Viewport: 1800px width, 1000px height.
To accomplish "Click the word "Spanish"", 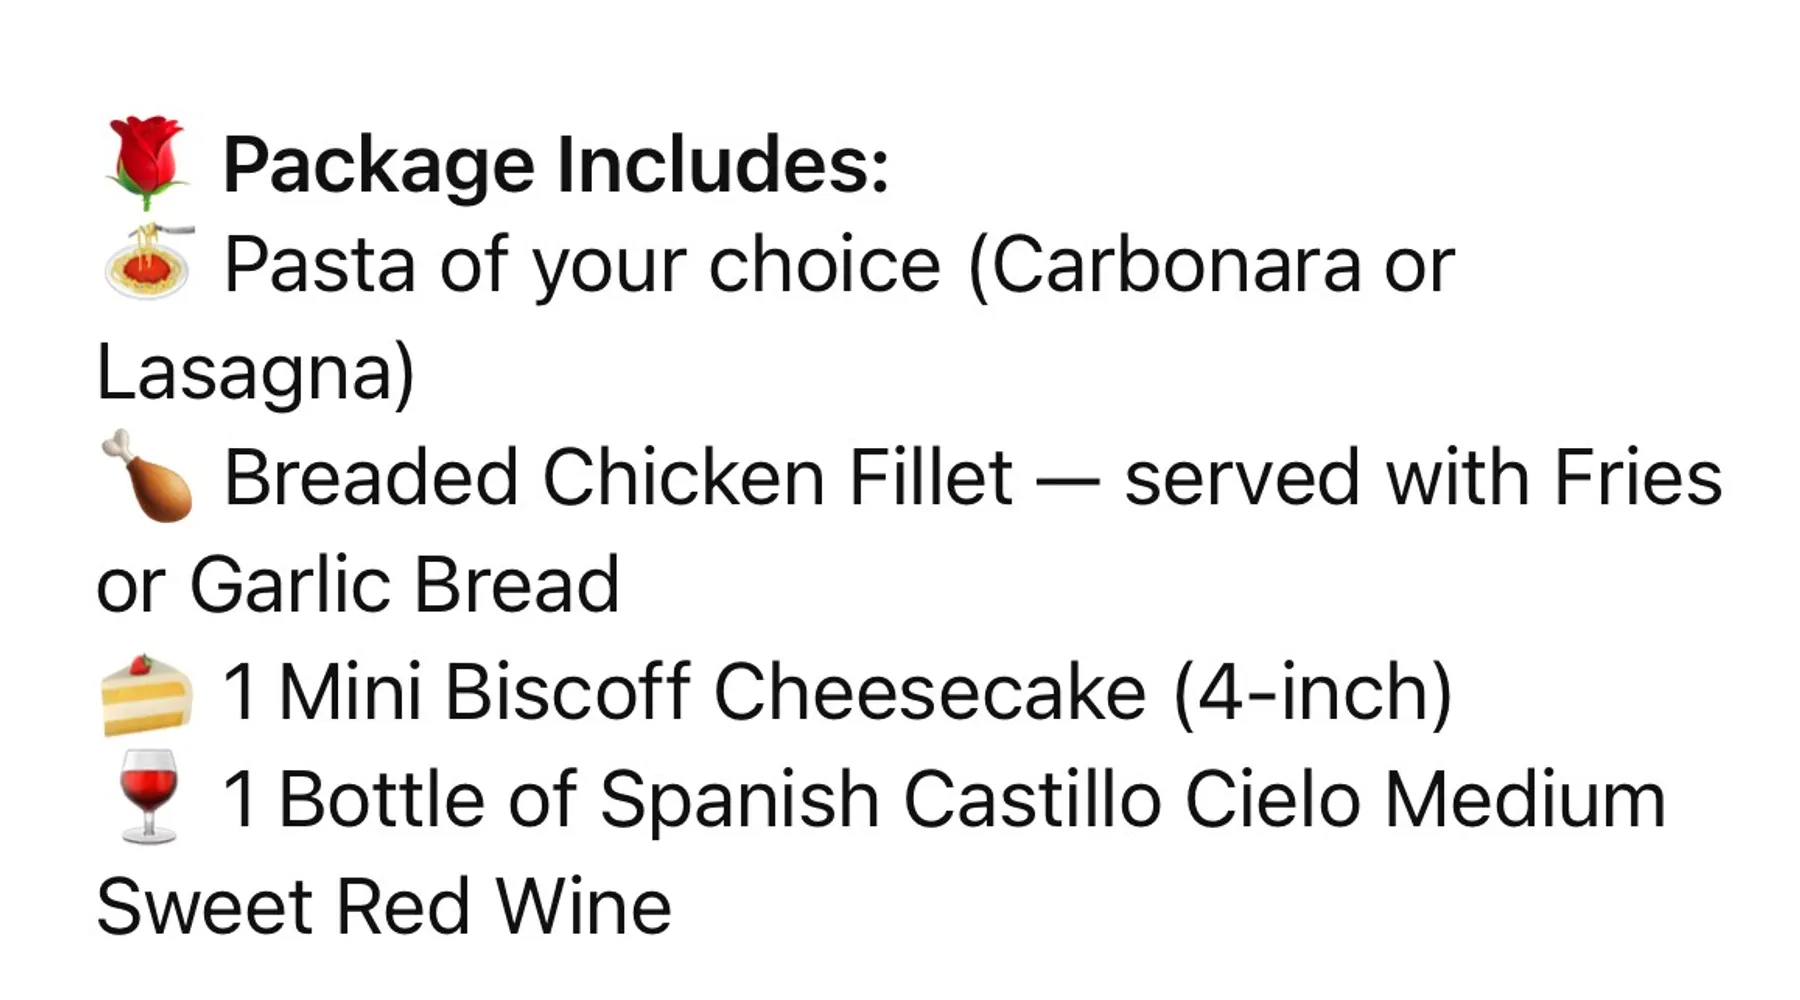I will click(x=739, y=800).
